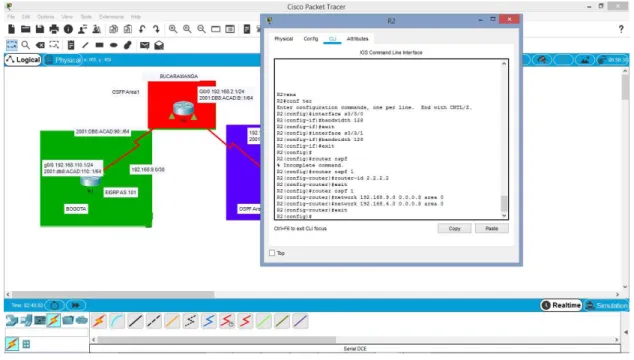The image size is (634, 360).
Task: Print using the printer icon
Action: (x=54, y=29)
